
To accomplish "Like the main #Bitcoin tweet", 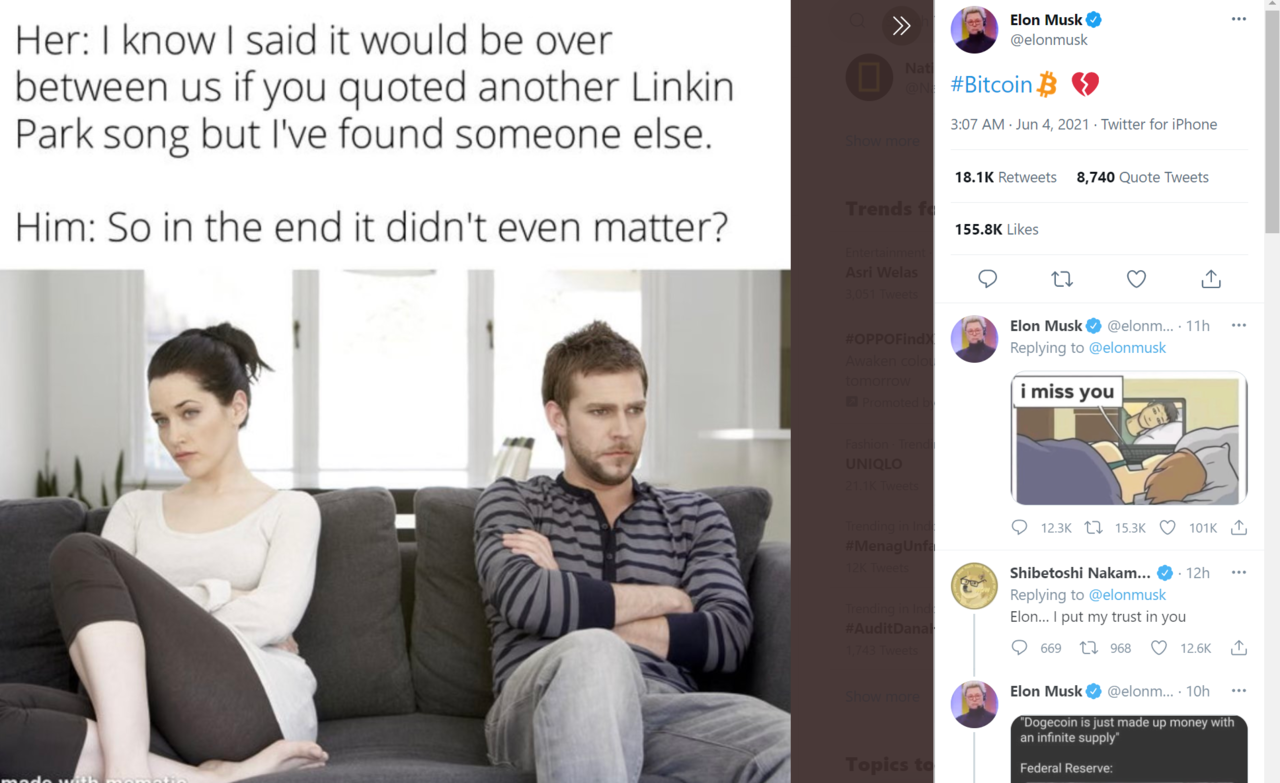I will coord(1136,279).
